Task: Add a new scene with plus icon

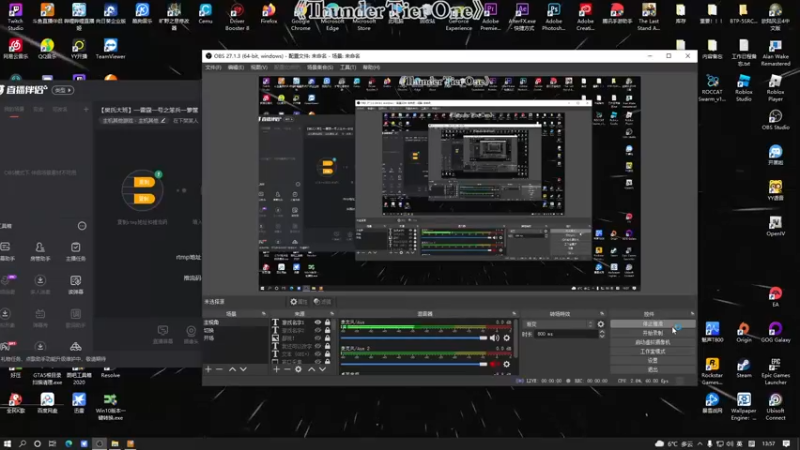Action: click(x=208, y=369)
